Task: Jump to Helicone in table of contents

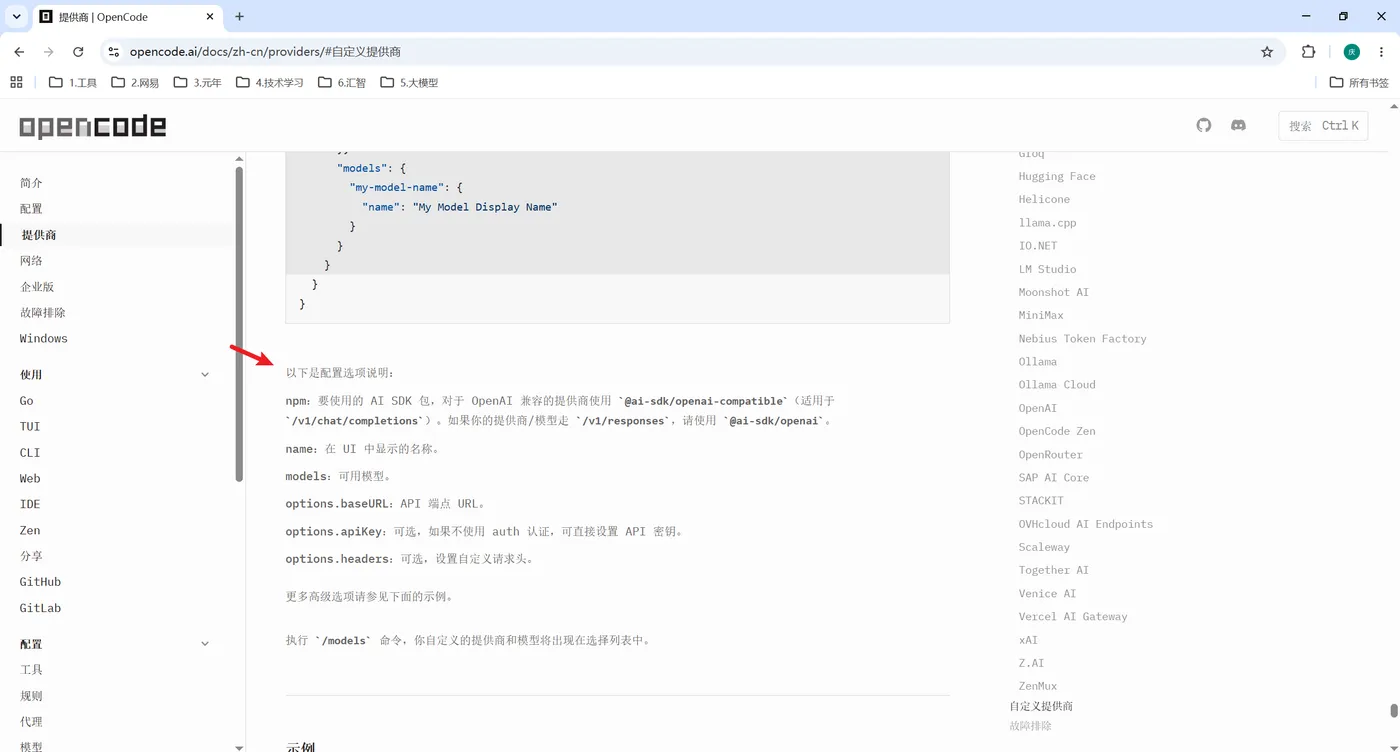Action: [x=1044, y=199]
